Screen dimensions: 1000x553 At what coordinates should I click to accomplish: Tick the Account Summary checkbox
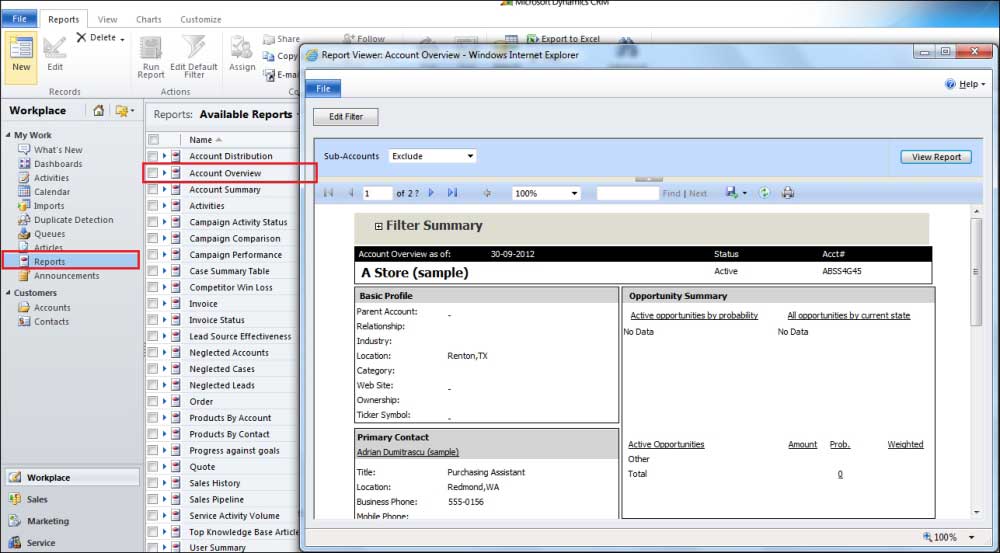pos(153,190)
